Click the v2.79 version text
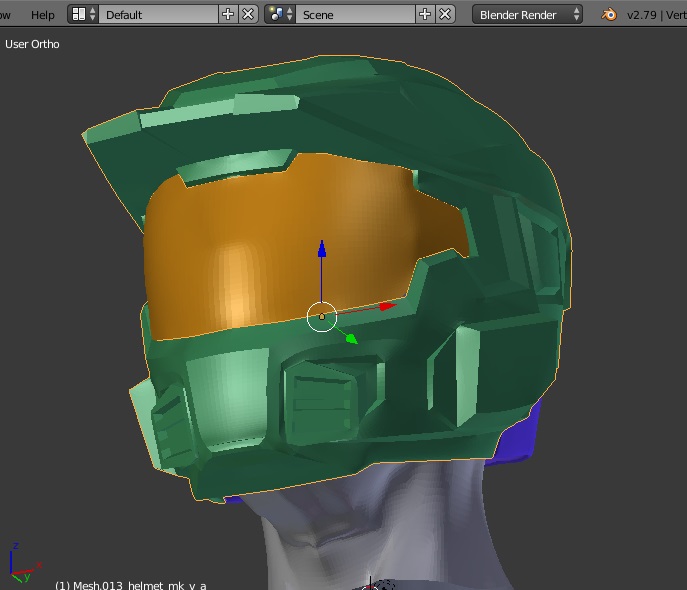 [x=642, y=15]
